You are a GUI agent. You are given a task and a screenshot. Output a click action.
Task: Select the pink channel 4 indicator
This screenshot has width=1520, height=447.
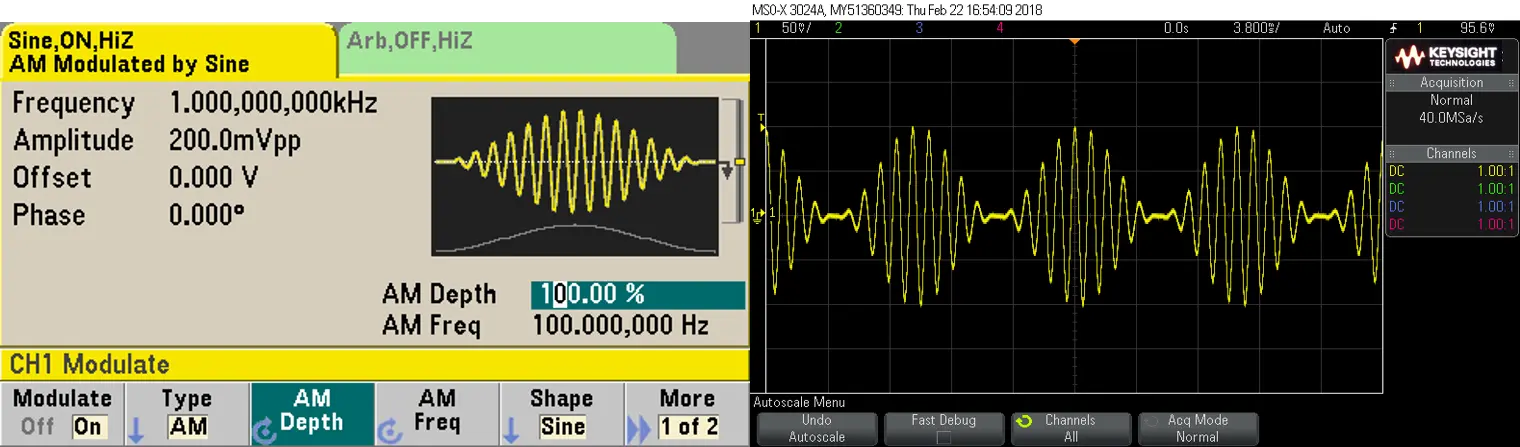point(1000,29)
